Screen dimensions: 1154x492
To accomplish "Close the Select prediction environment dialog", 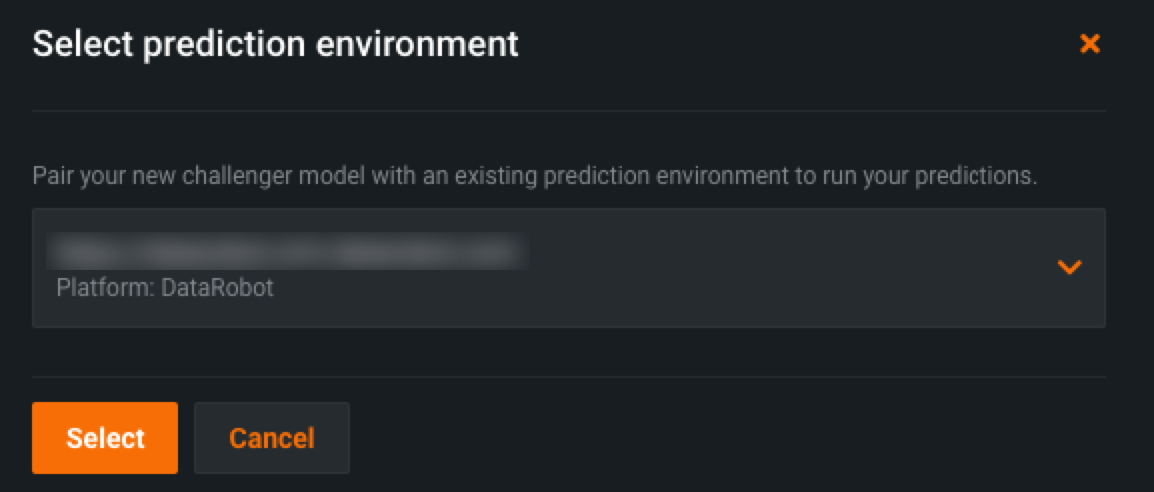I will [x=1089, y=44].
